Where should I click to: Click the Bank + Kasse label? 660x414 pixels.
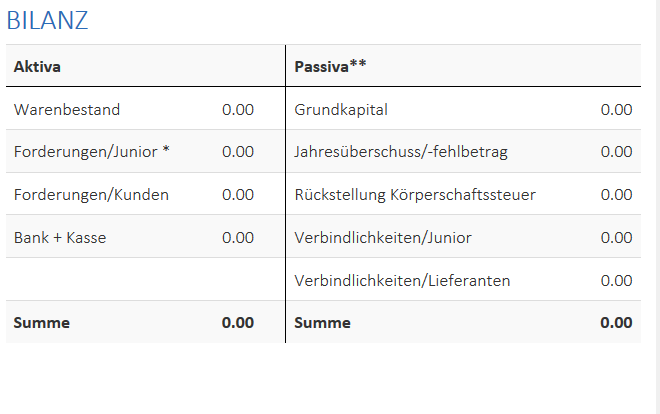pyautogui.click(x=60, y=238)
